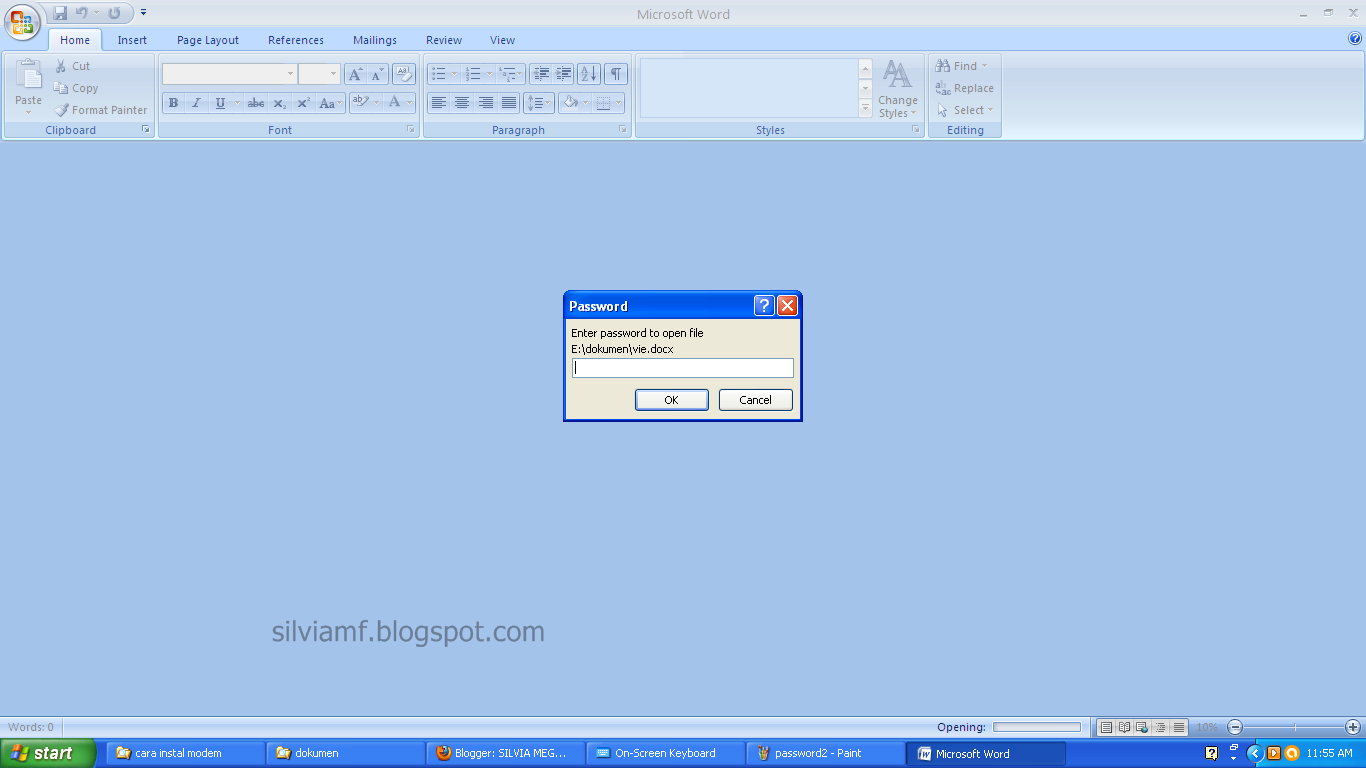Click the Password dialog help button
This screenshot has width=1366, height=768.
(764, 306)
